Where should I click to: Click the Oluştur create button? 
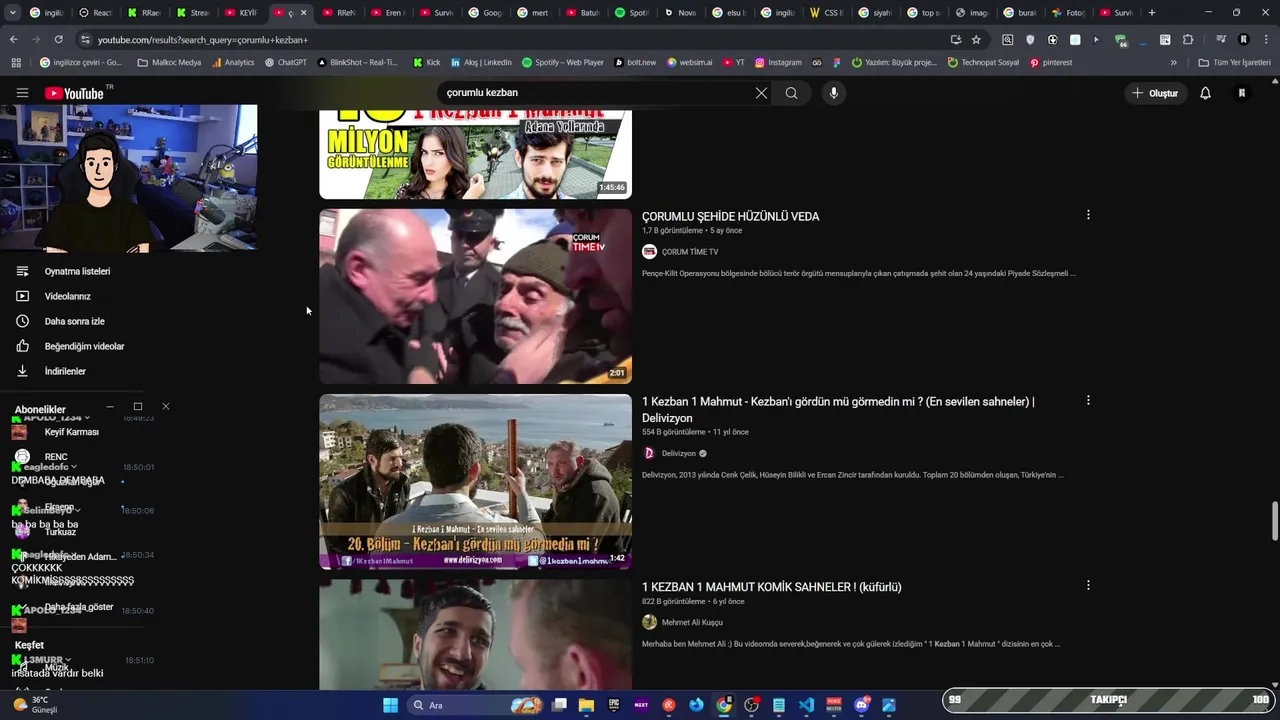[x=1154, y=93]
